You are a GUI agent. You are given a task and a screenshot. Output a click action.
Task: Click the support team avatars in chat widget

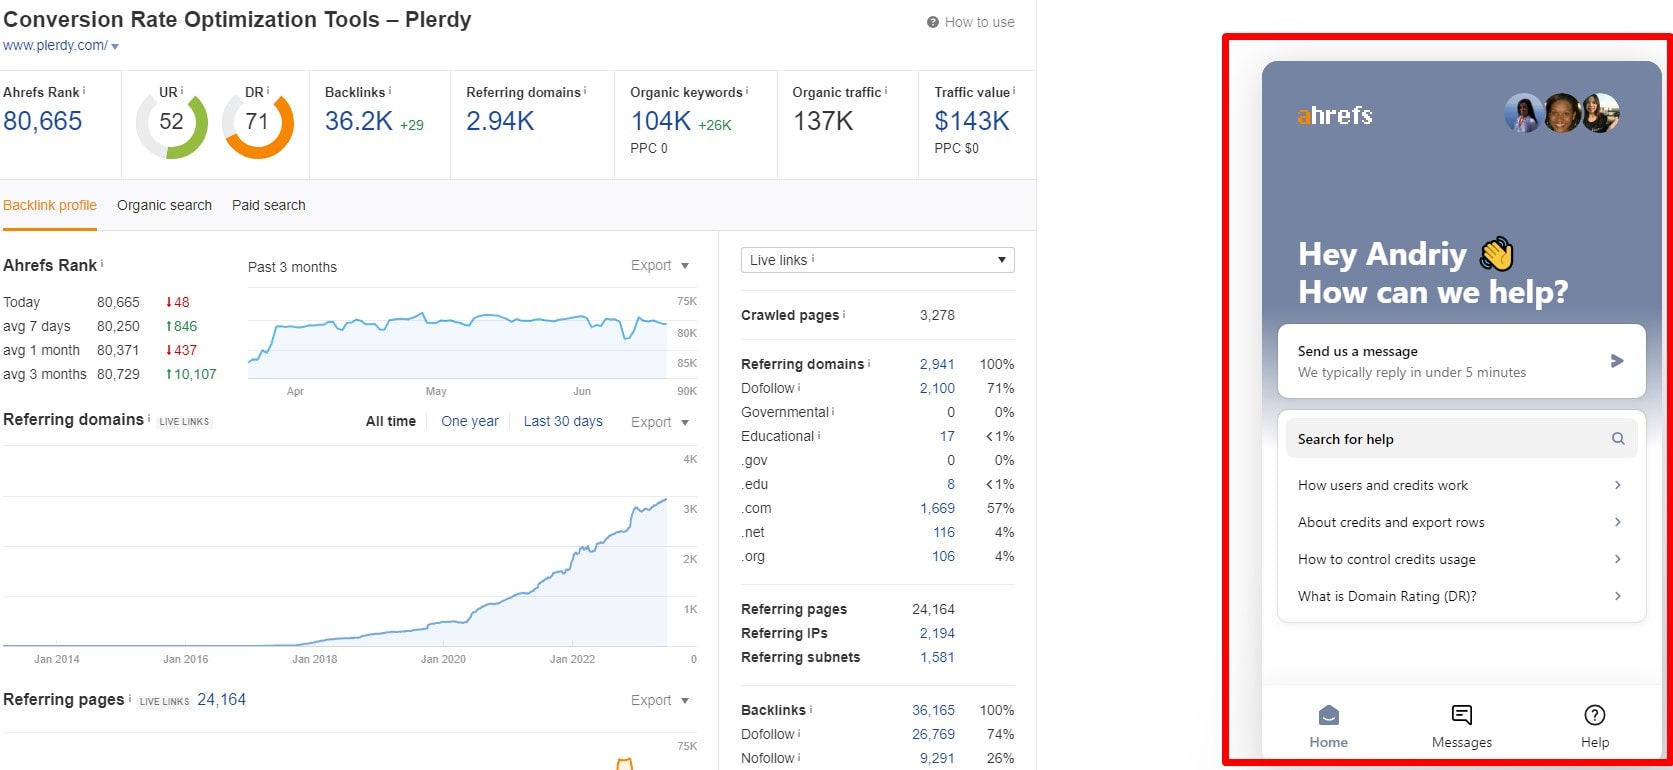point(1561,113)
